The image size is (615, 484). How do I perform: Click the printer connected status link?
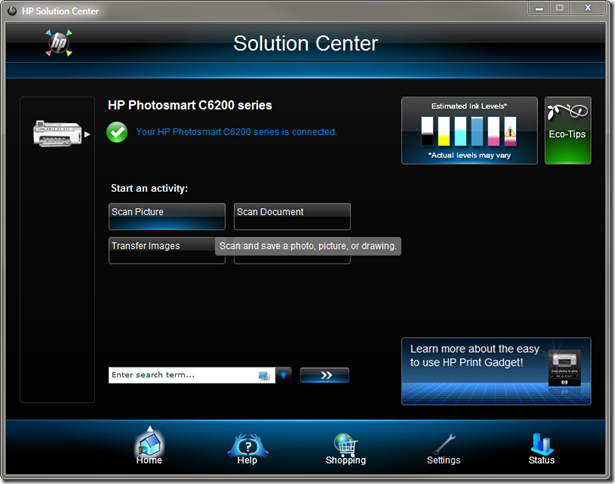[236, 132]
